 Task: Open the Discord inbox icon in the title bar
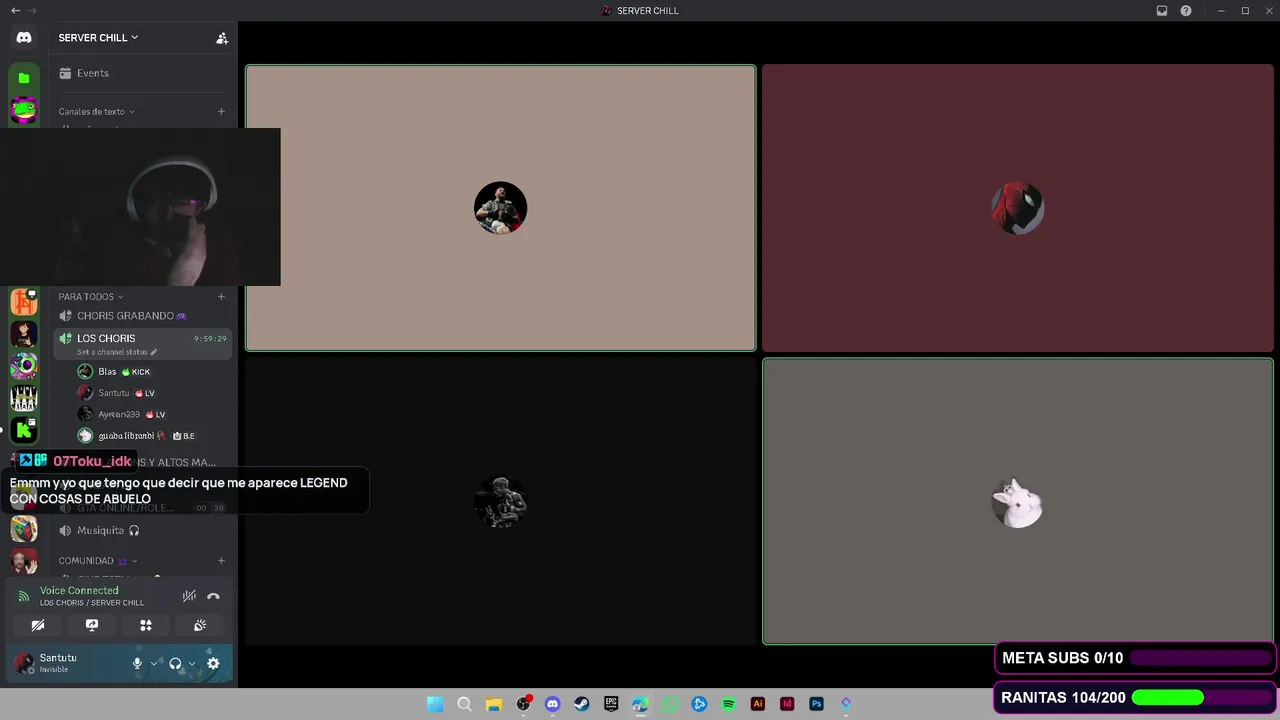point(1162,11)
